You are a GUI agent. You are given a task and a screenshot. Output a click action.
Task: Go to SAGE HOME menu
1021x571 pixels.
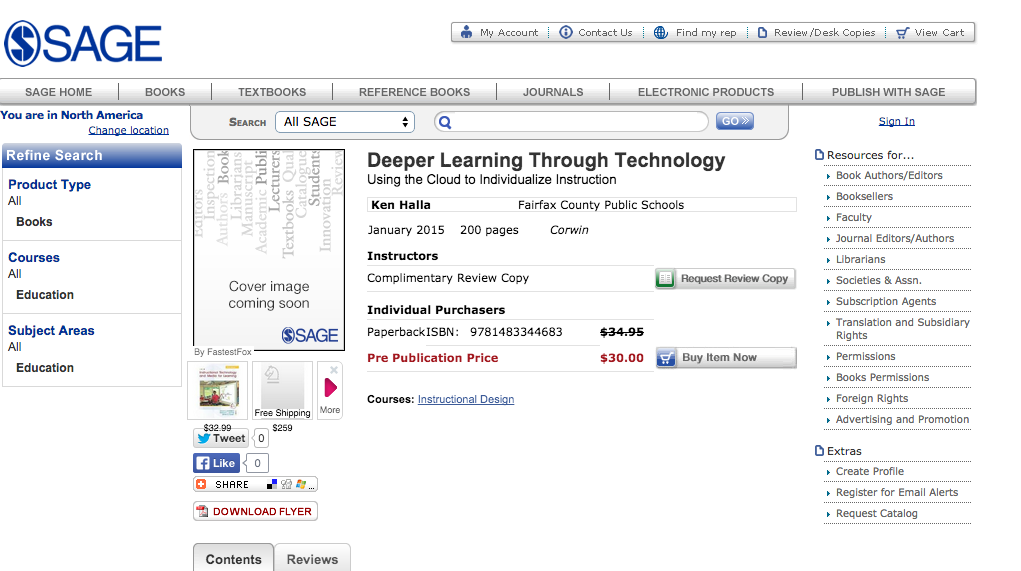pyautogui.click(x=59, y=92)
